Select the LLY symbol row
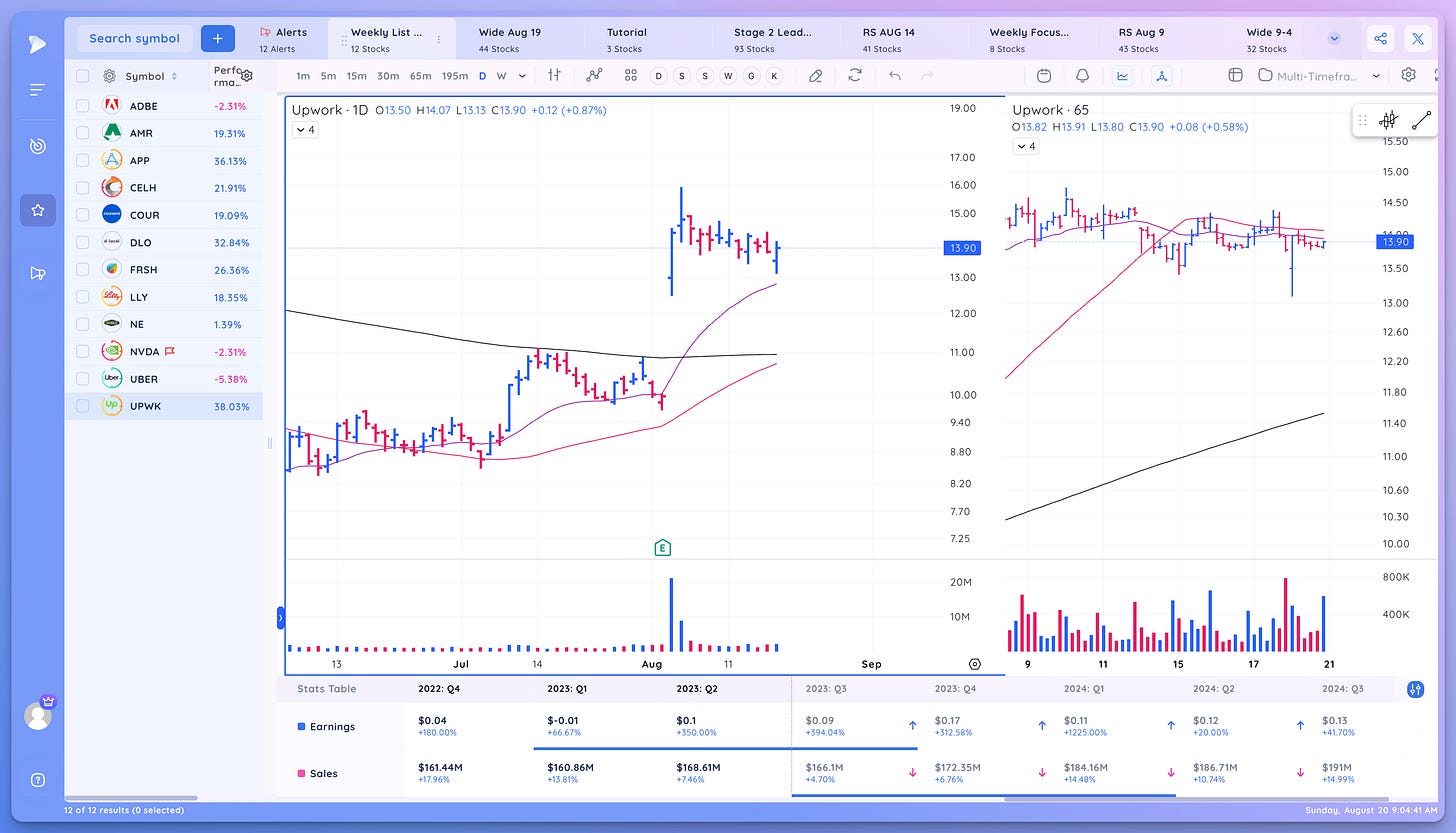Viewport: 1456px width, 833px height. 164,297
